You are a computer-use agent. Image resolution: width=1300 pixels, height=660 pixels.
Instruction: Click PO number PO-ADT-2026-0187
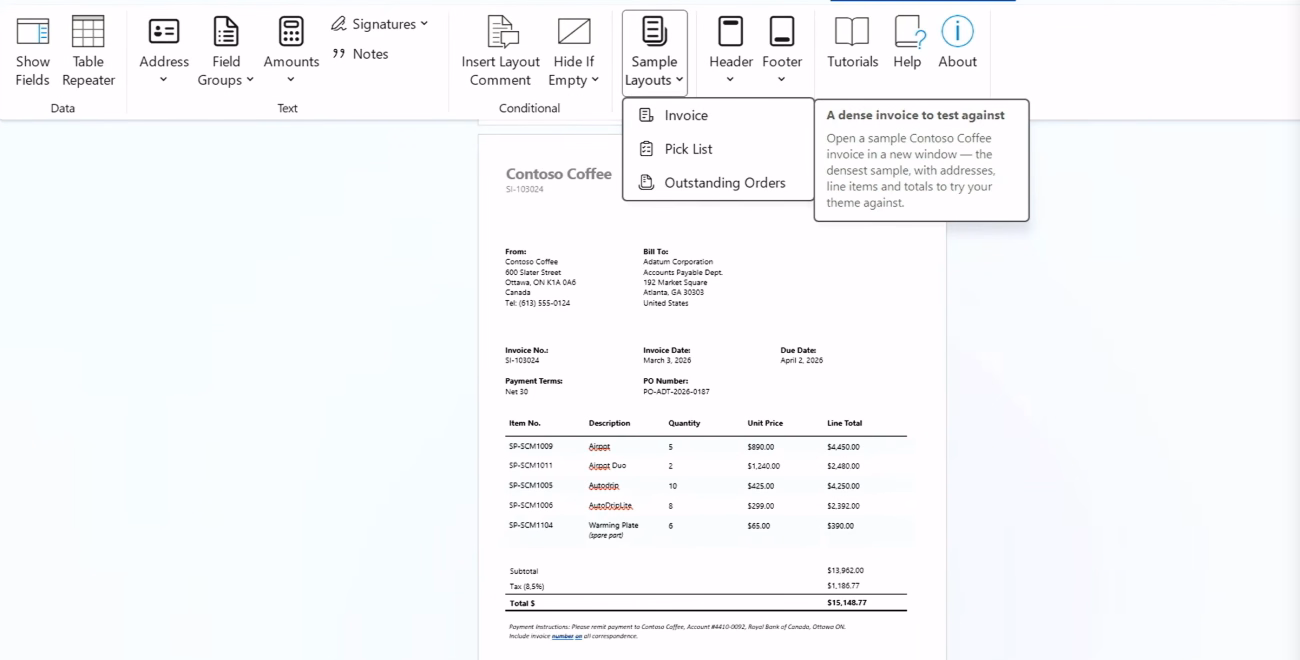point(676,392)
